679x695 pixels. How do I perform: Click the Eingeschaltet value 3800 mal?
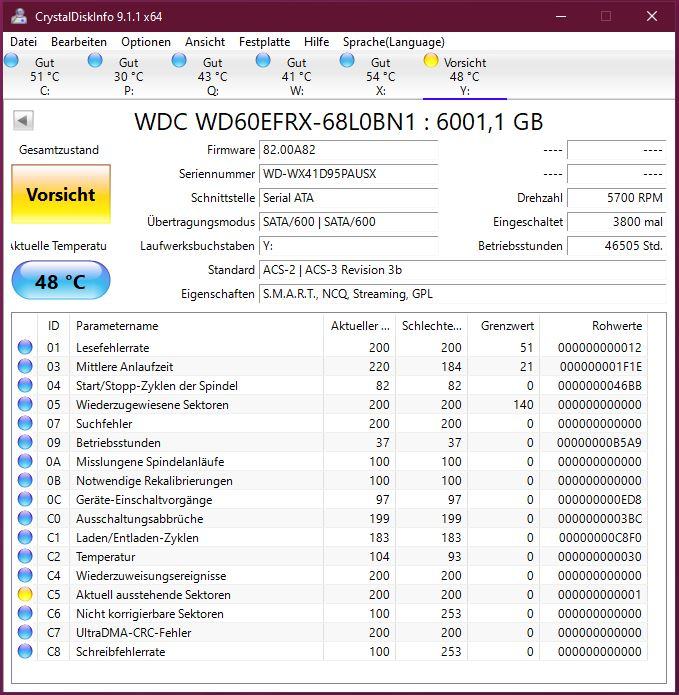click(x=617, y=222)
